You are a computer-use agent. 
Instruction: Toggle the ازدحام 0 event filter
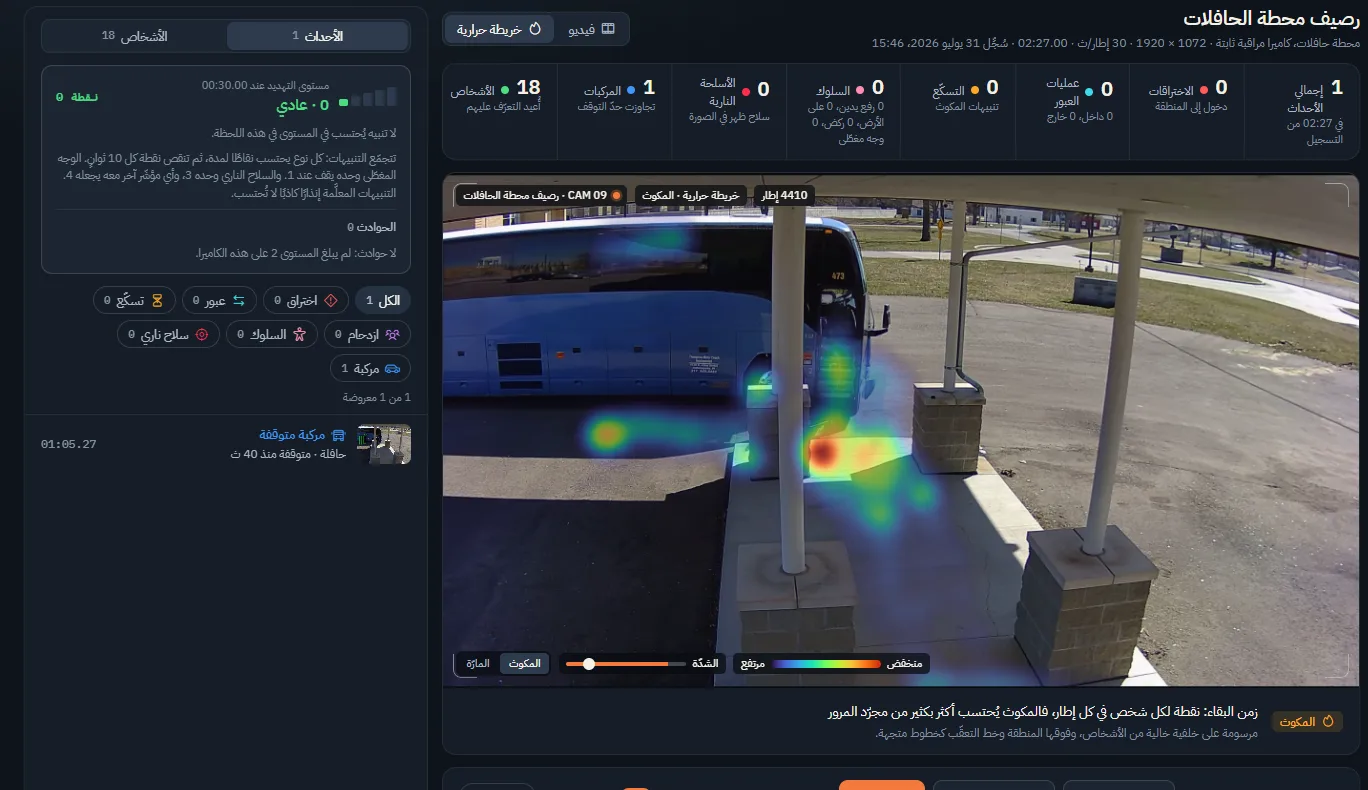(x=368, y=334)
